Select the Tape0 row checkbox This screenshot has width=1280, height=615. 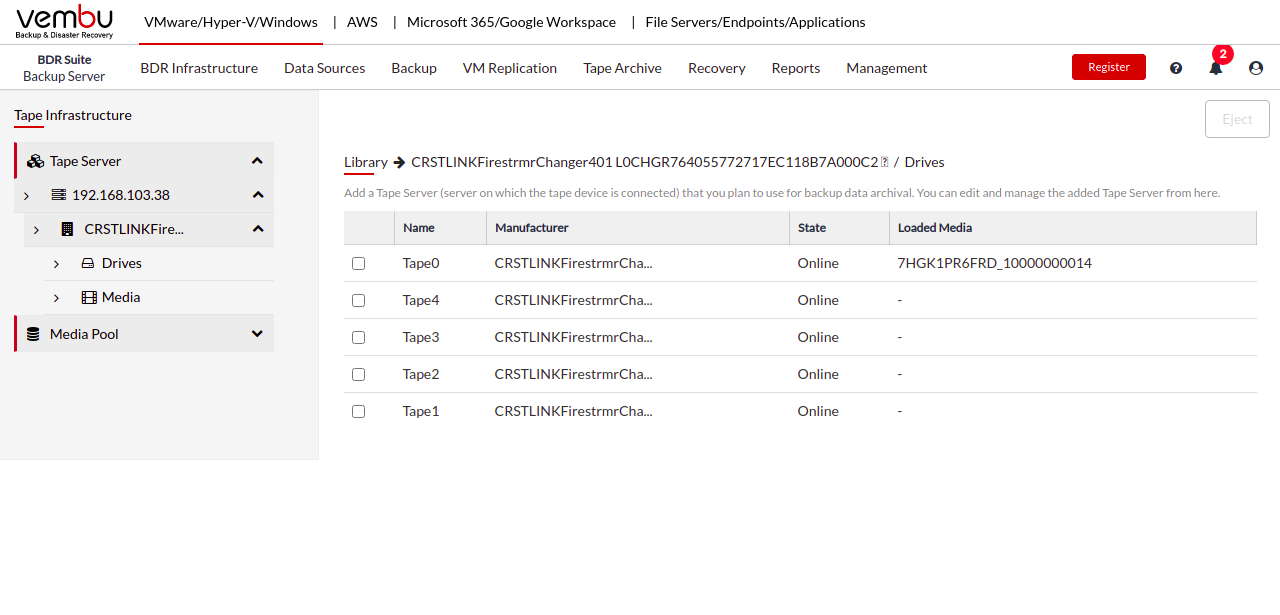click(x=359, y=264)
